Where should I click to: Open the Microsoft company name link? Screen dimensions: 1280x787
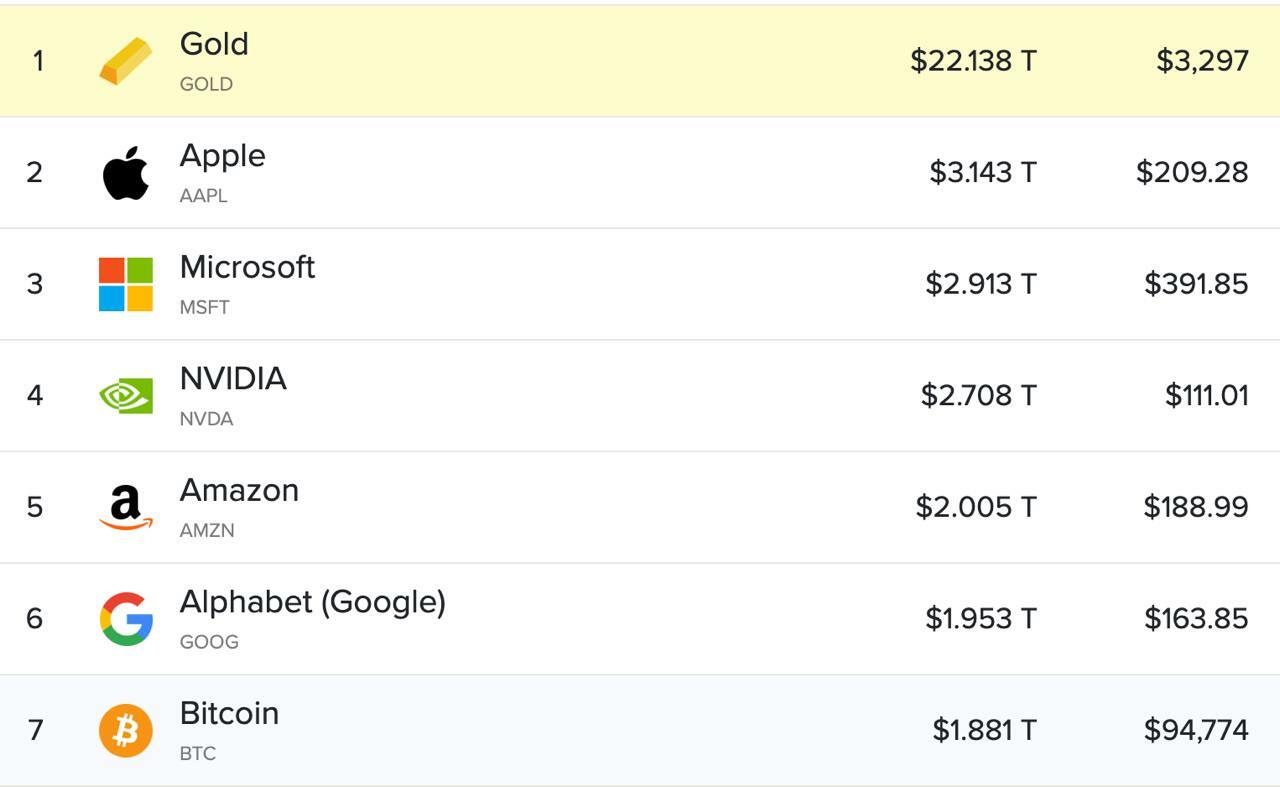247,267
